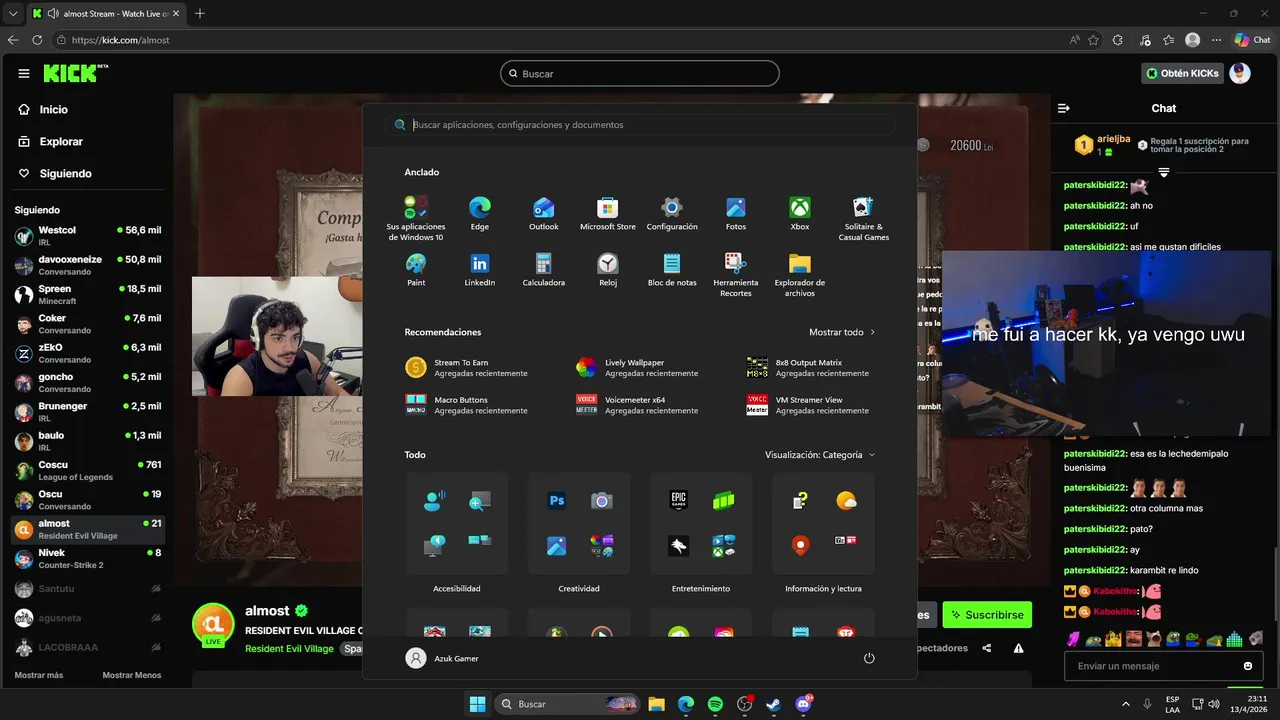Click the Suscribirse button
Screen dimensions: 1280x720
coord(987,615)
